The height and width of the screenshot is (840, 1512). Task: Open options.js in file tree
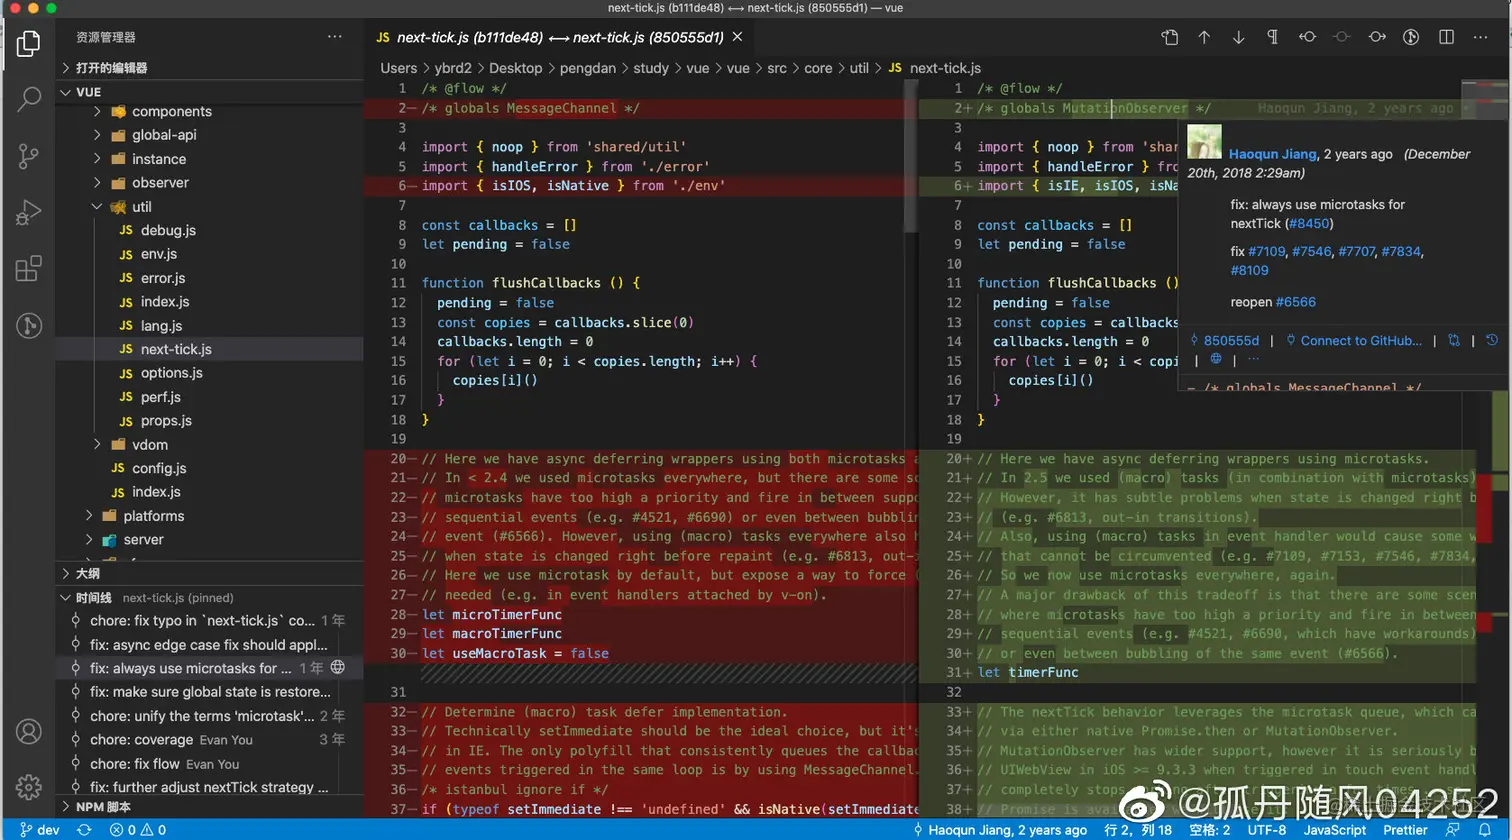tap(209, 373)
